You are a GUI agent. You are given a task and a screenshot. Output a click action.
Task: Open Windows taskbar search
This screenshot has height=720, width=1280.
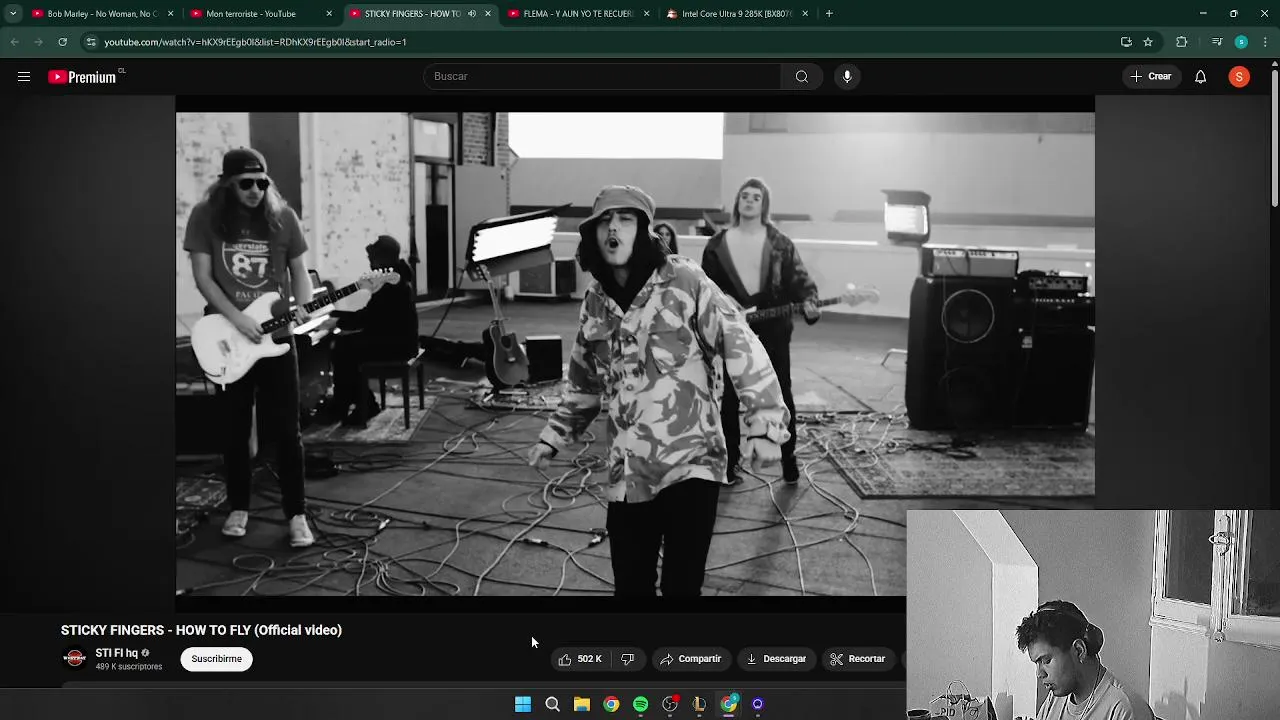click(552, 704)
